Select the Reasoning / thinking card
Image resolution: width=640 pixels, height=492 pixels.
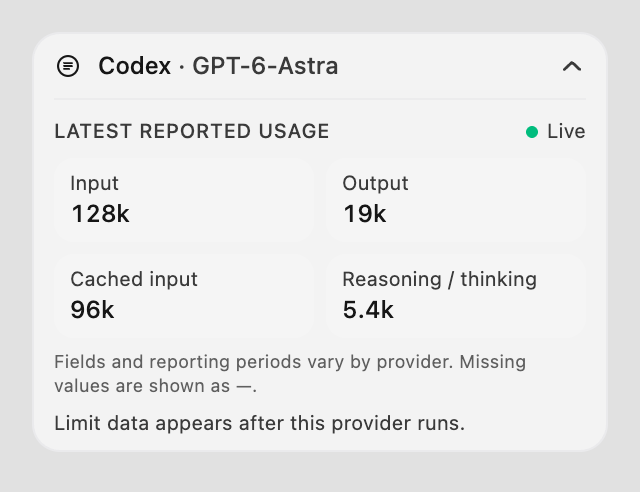pos(456,296)
